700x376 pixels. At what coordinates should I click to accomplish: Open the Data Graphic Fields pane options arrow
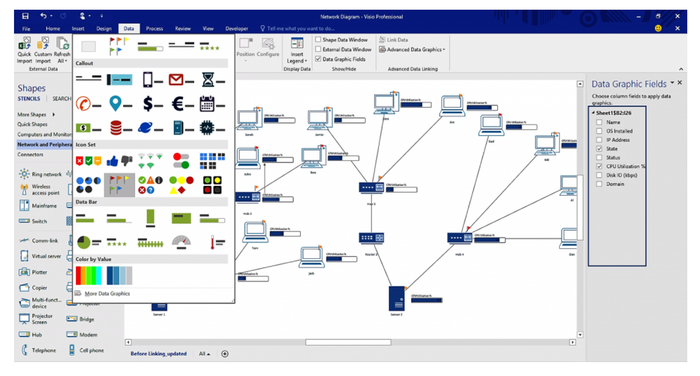point(672,83)
